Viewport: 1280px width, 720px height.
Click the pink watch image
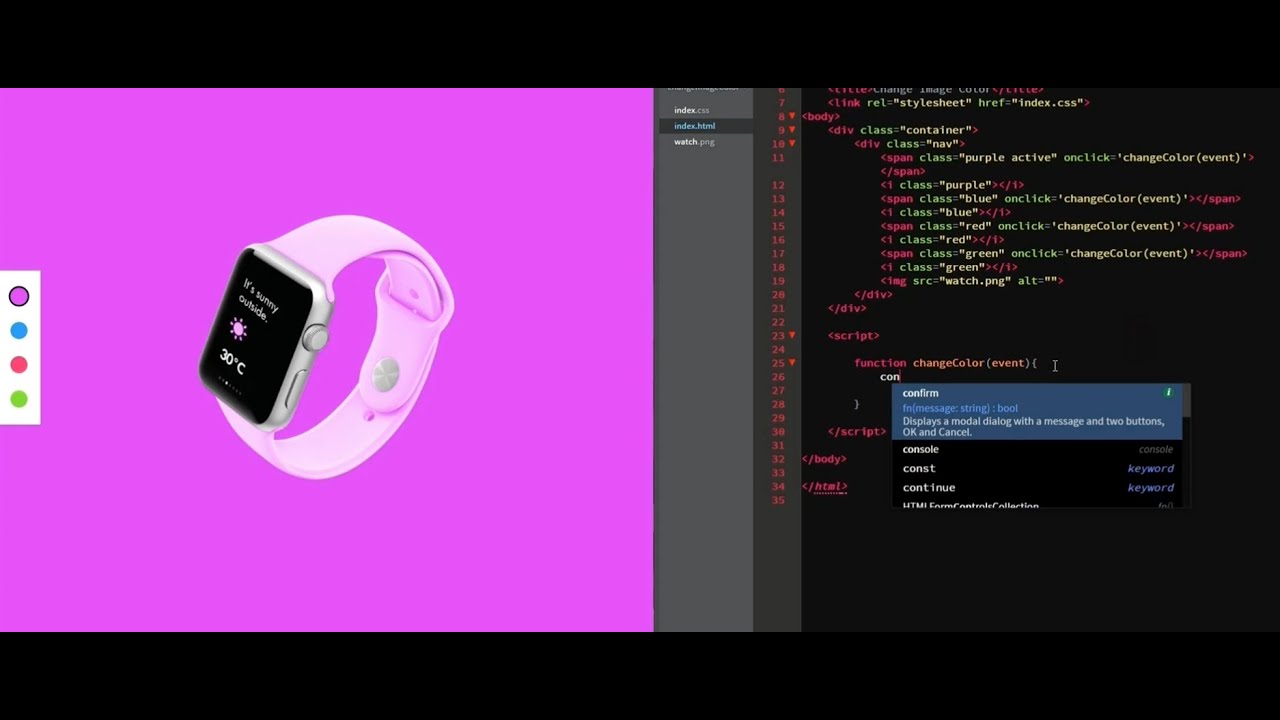[327, 346]
